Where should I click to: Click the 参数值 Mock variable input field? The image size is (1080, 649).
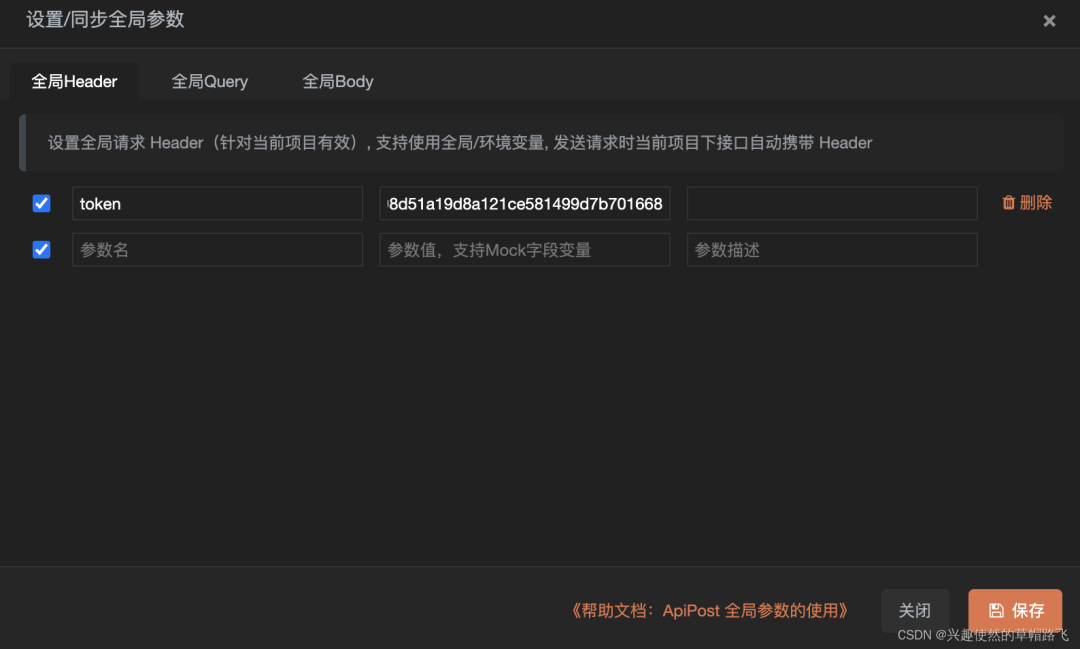tap(524, 249)
